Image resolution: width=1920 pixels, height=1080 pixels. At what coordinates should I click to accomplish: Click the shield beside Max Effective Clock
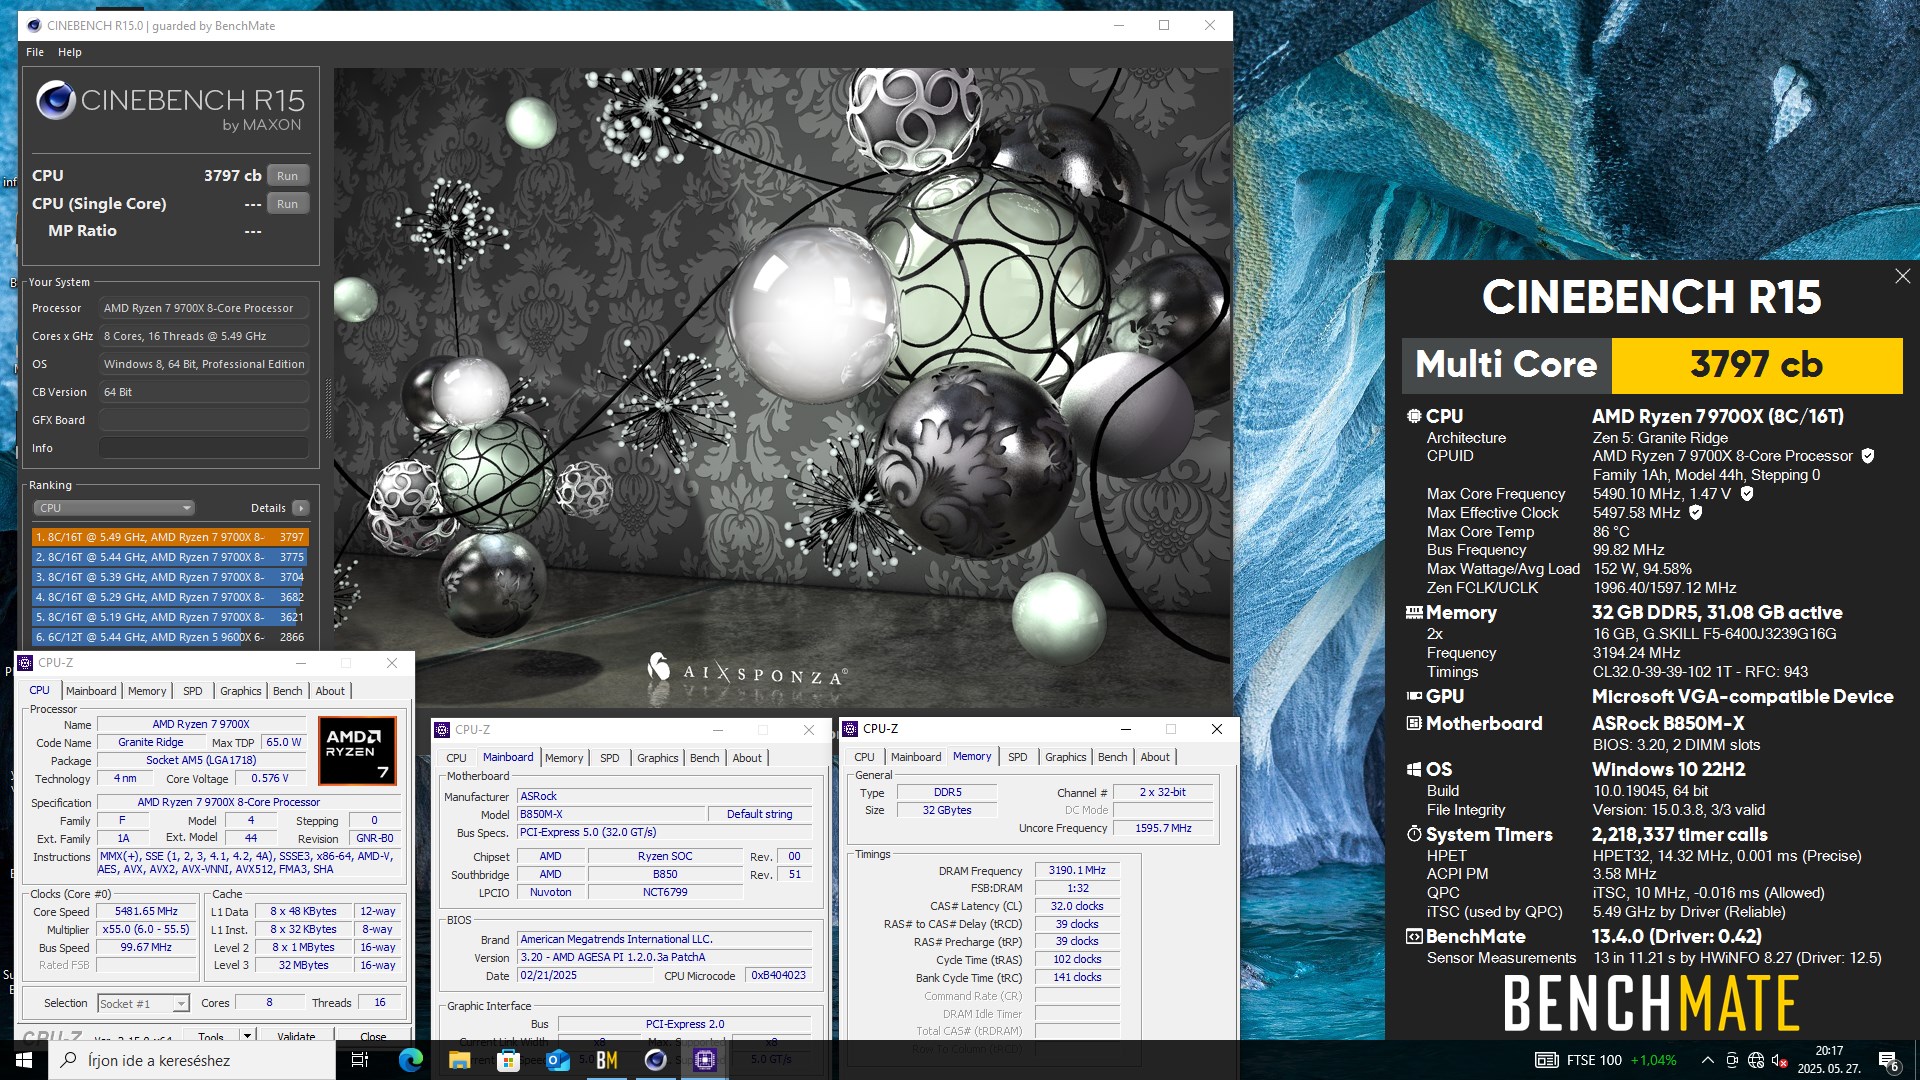(1695, 513)
